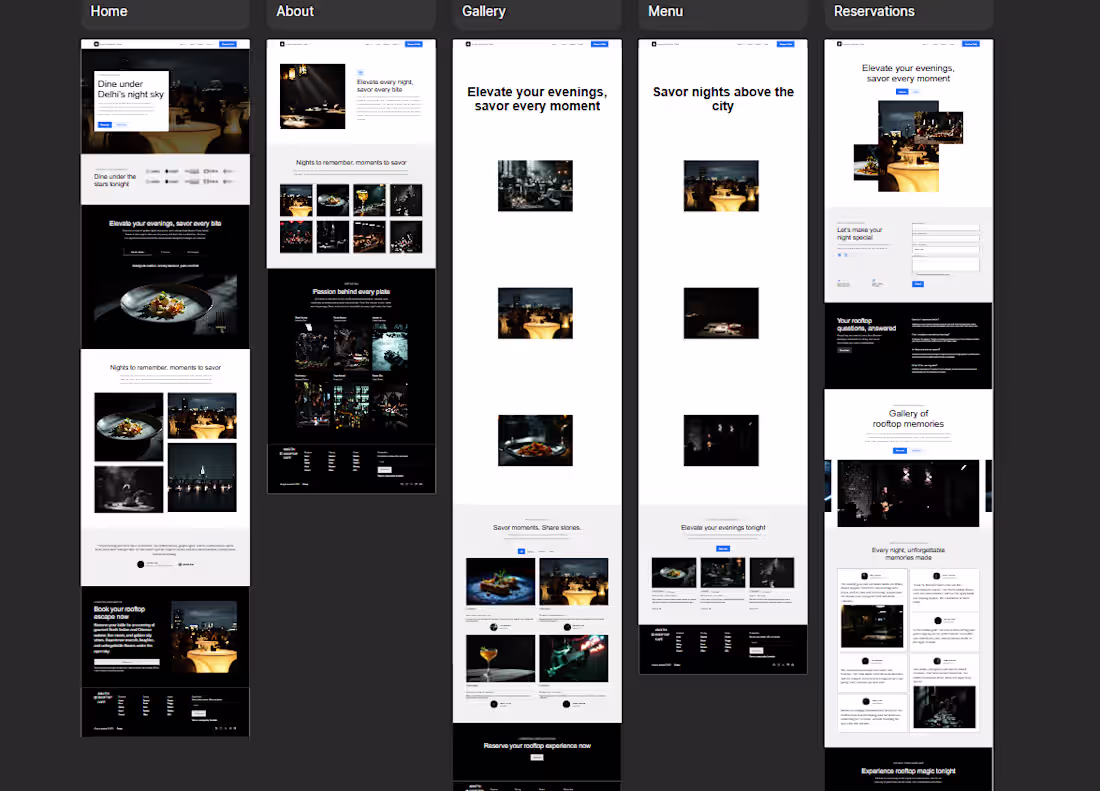
Task: Click the blue navbar button on the About page
Action: pyautogui.click(x=414, y=44)
